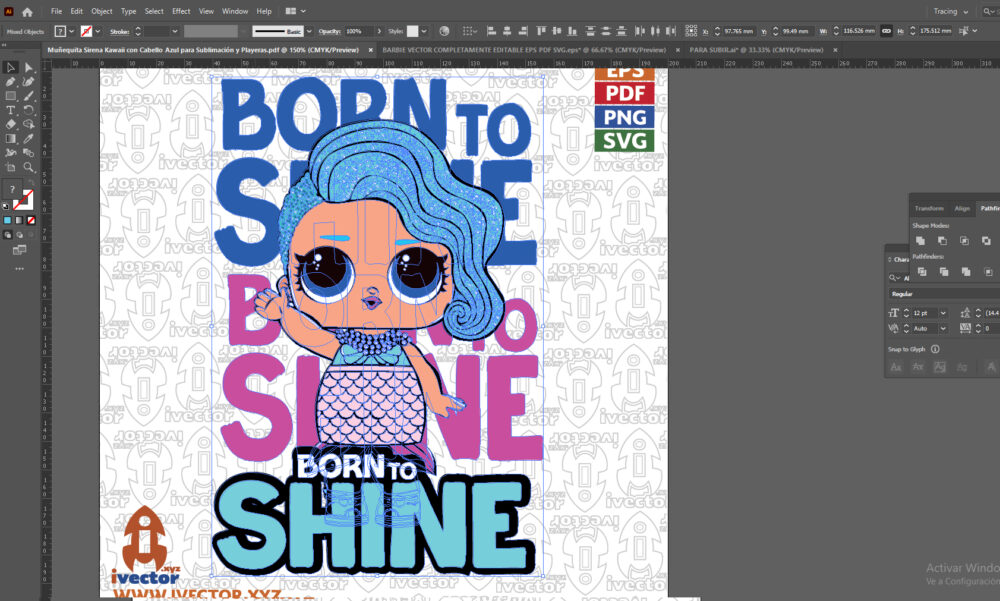Select the Paintbrush tool
The image size is (1000, 601).
29,96
